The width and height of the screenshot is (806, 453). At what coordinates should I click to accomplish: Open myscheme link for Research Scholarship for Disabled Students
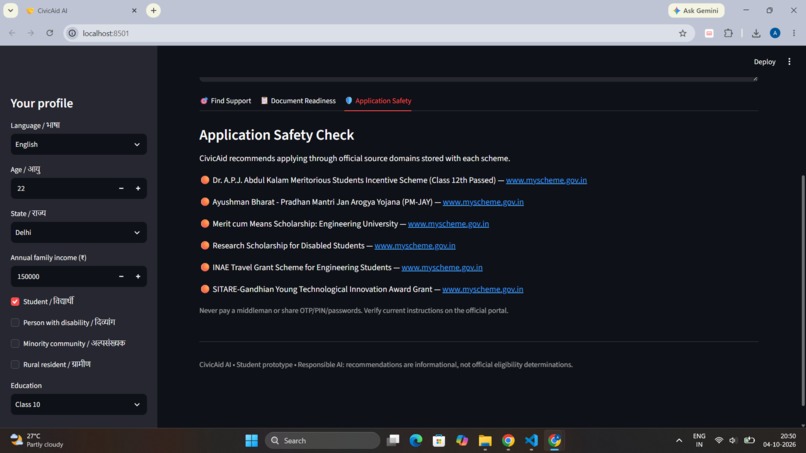[x=415, y=246]
